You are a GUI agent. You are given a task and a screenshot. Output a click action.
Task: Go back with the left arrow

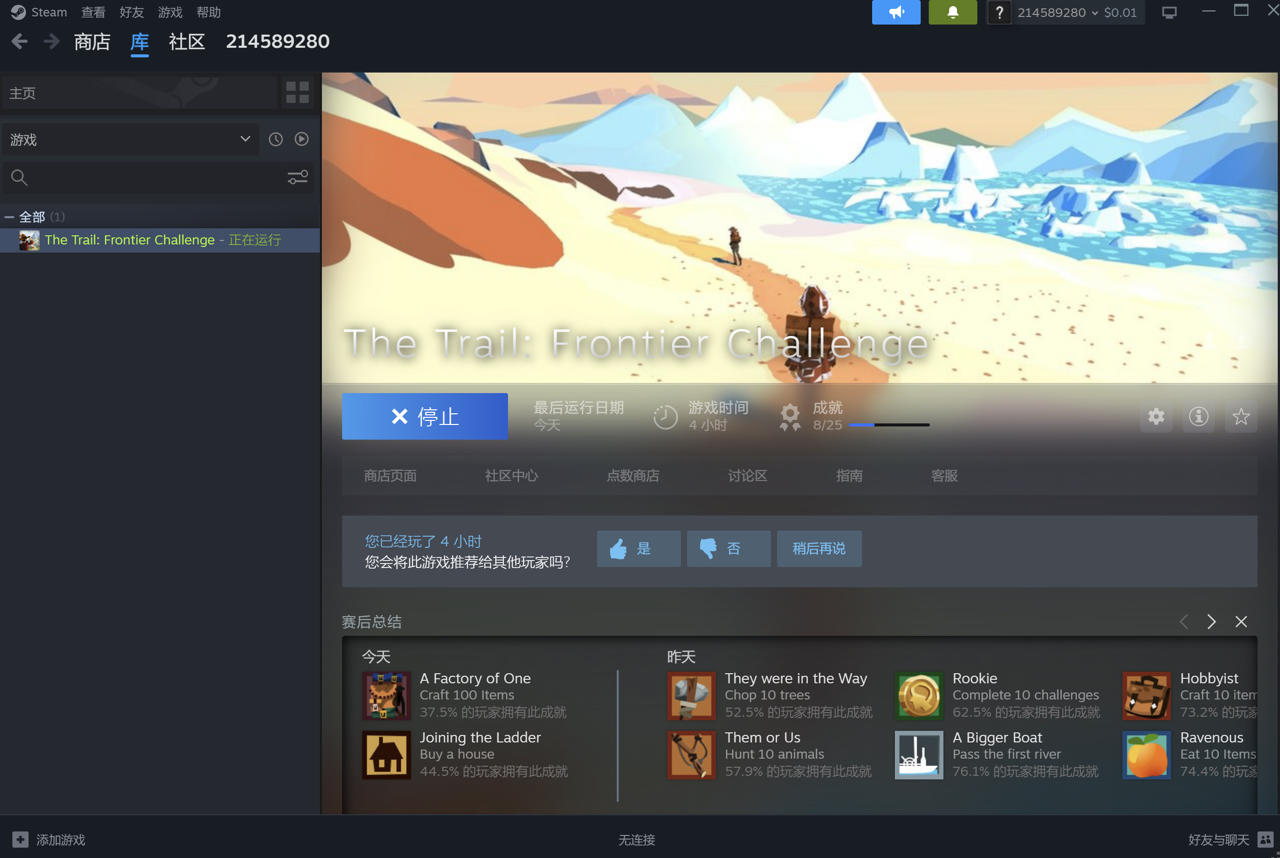(x=19, y=41)
